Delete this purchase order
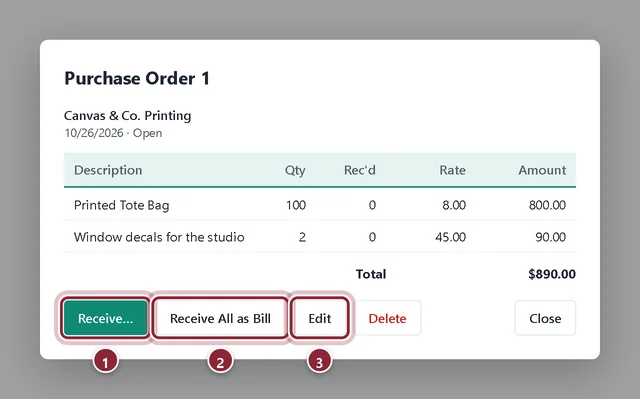This screenshot has width=640, height=399. click(x=387, y=318)
